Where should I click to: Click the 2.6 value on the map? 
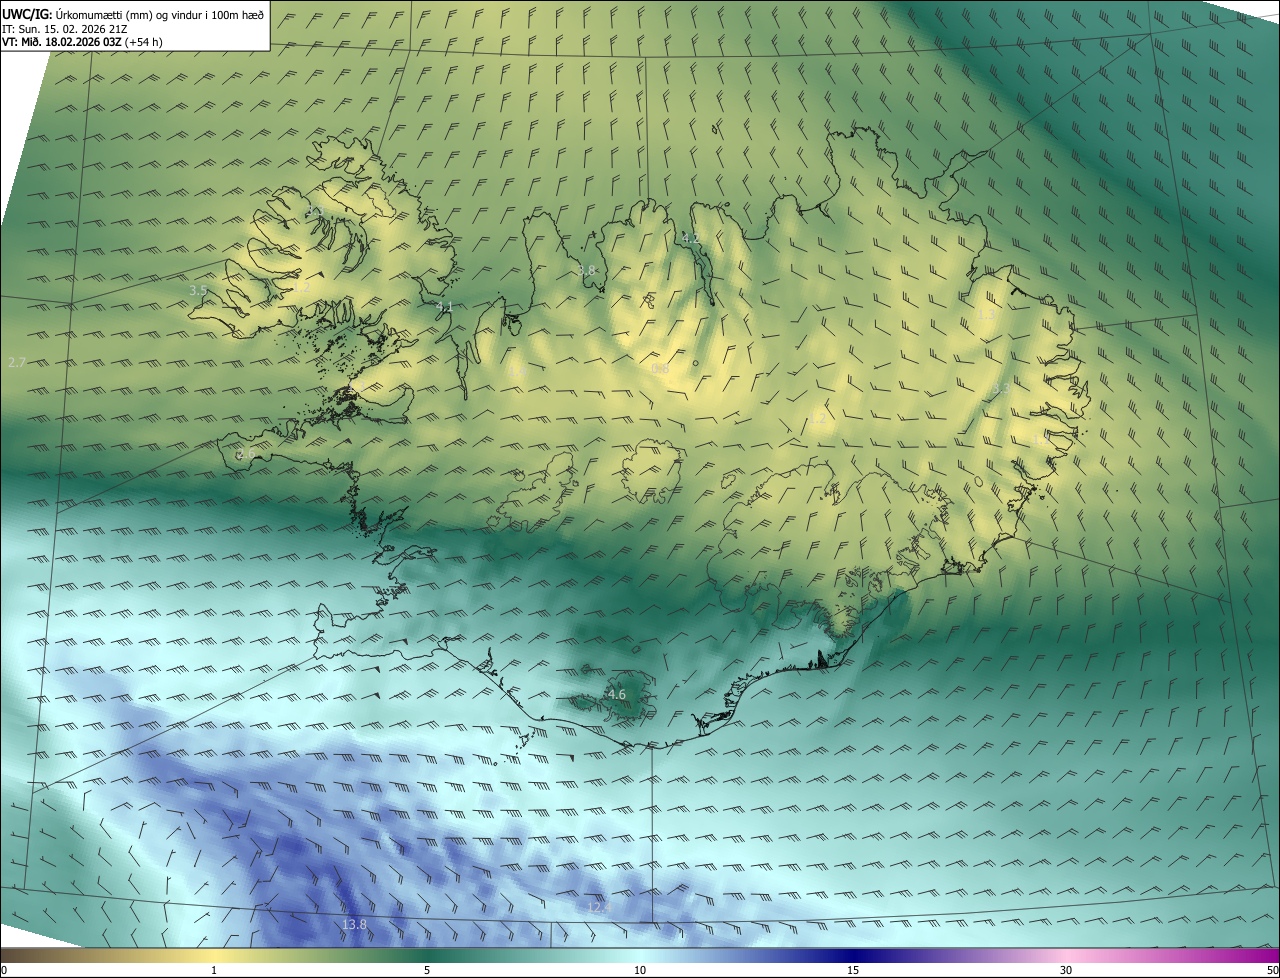(246, 454)
